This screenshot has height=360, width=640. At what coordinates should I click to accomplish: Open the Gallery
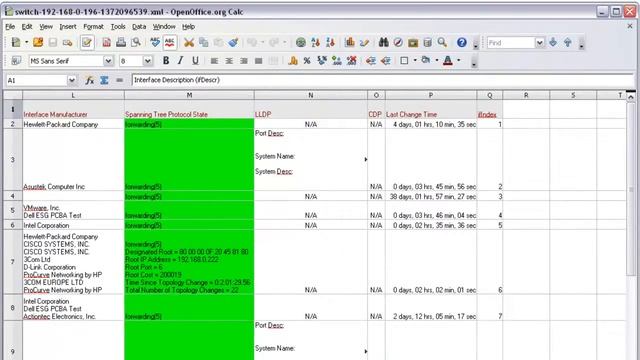pos(413,42)
